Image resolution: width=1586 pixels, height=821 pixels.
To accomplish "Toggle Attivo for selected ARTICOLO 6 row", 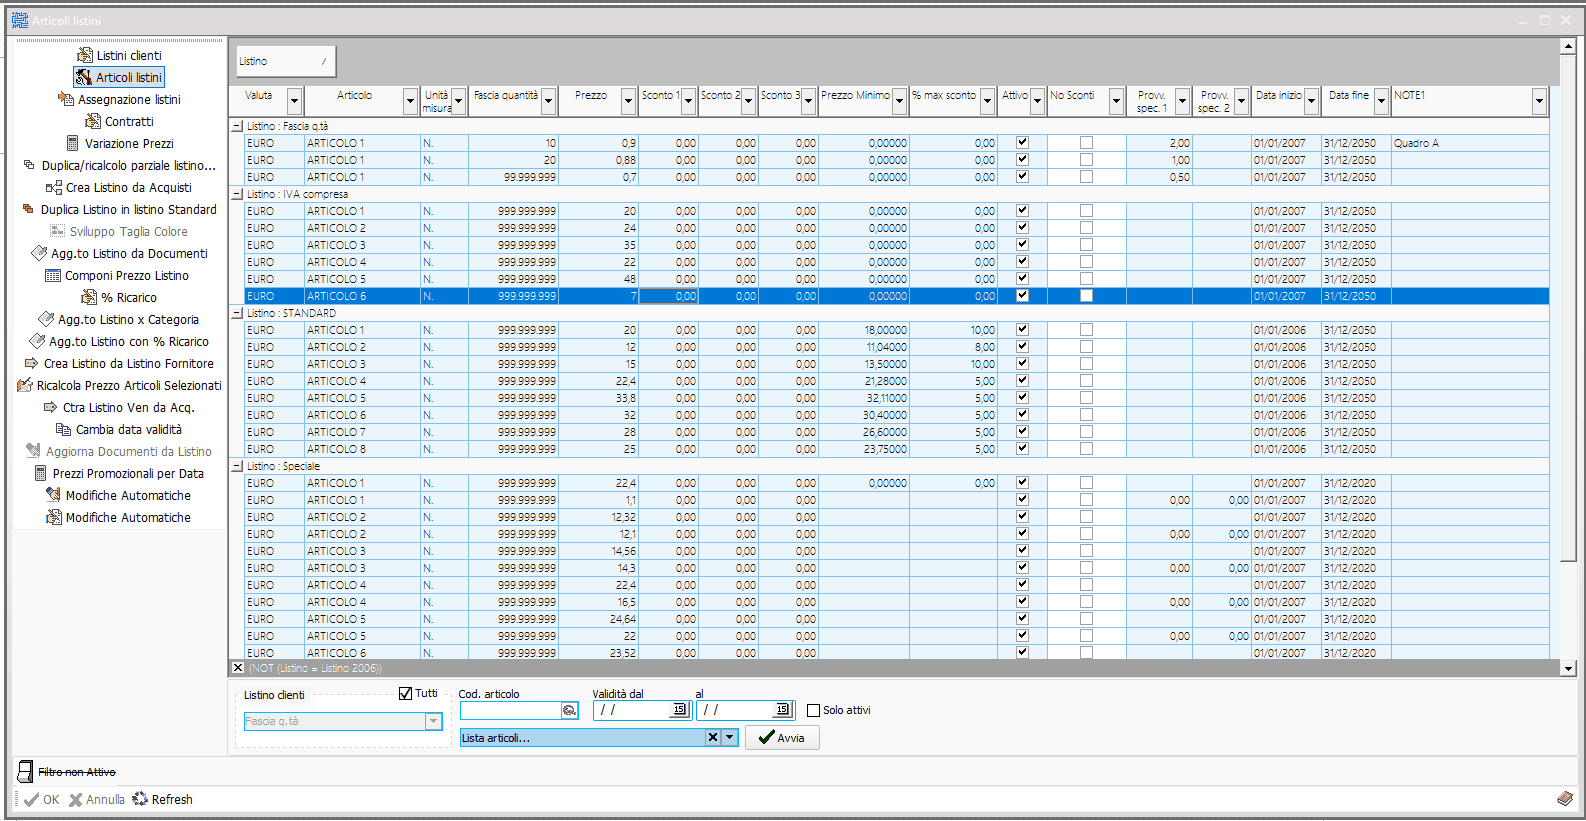I will click(x=1022, y=296).
